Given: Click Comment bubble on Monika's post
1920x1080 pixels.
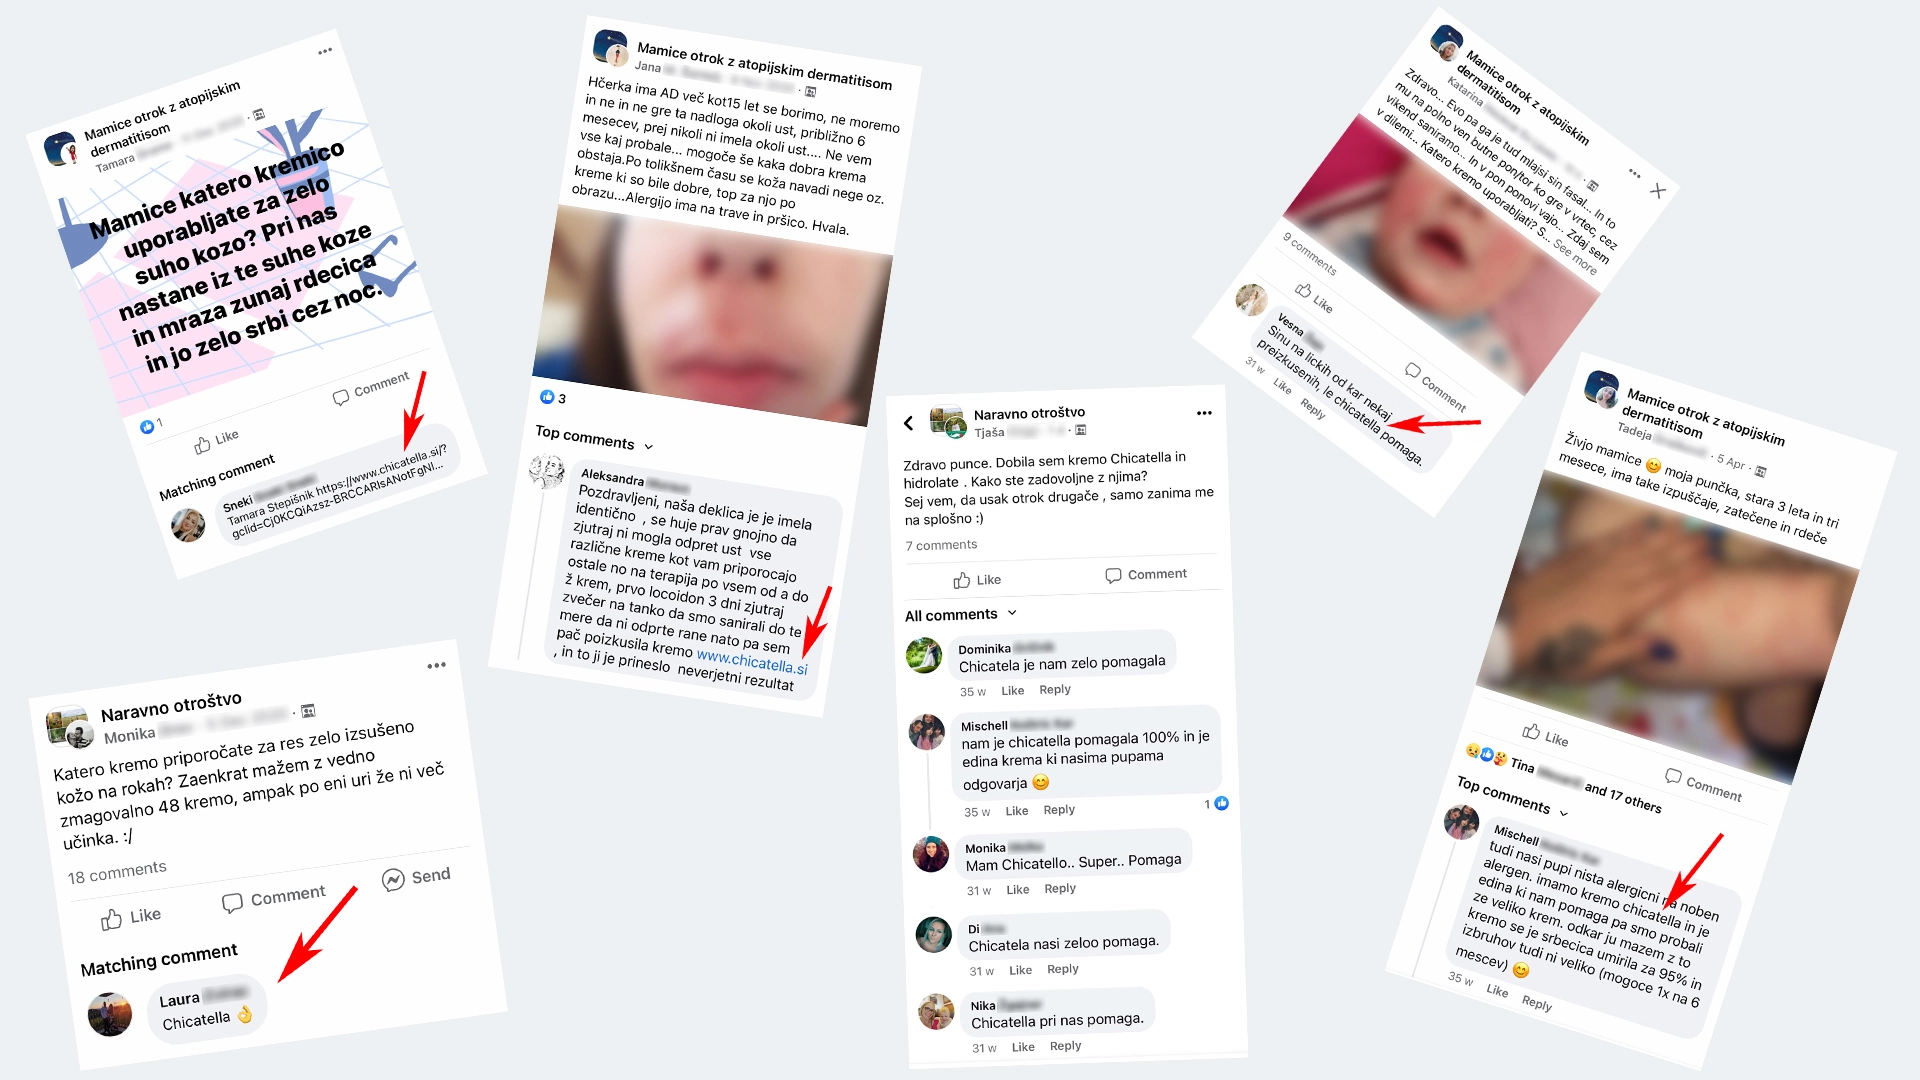Looking at the screenshot, I should tap(232, 903).
